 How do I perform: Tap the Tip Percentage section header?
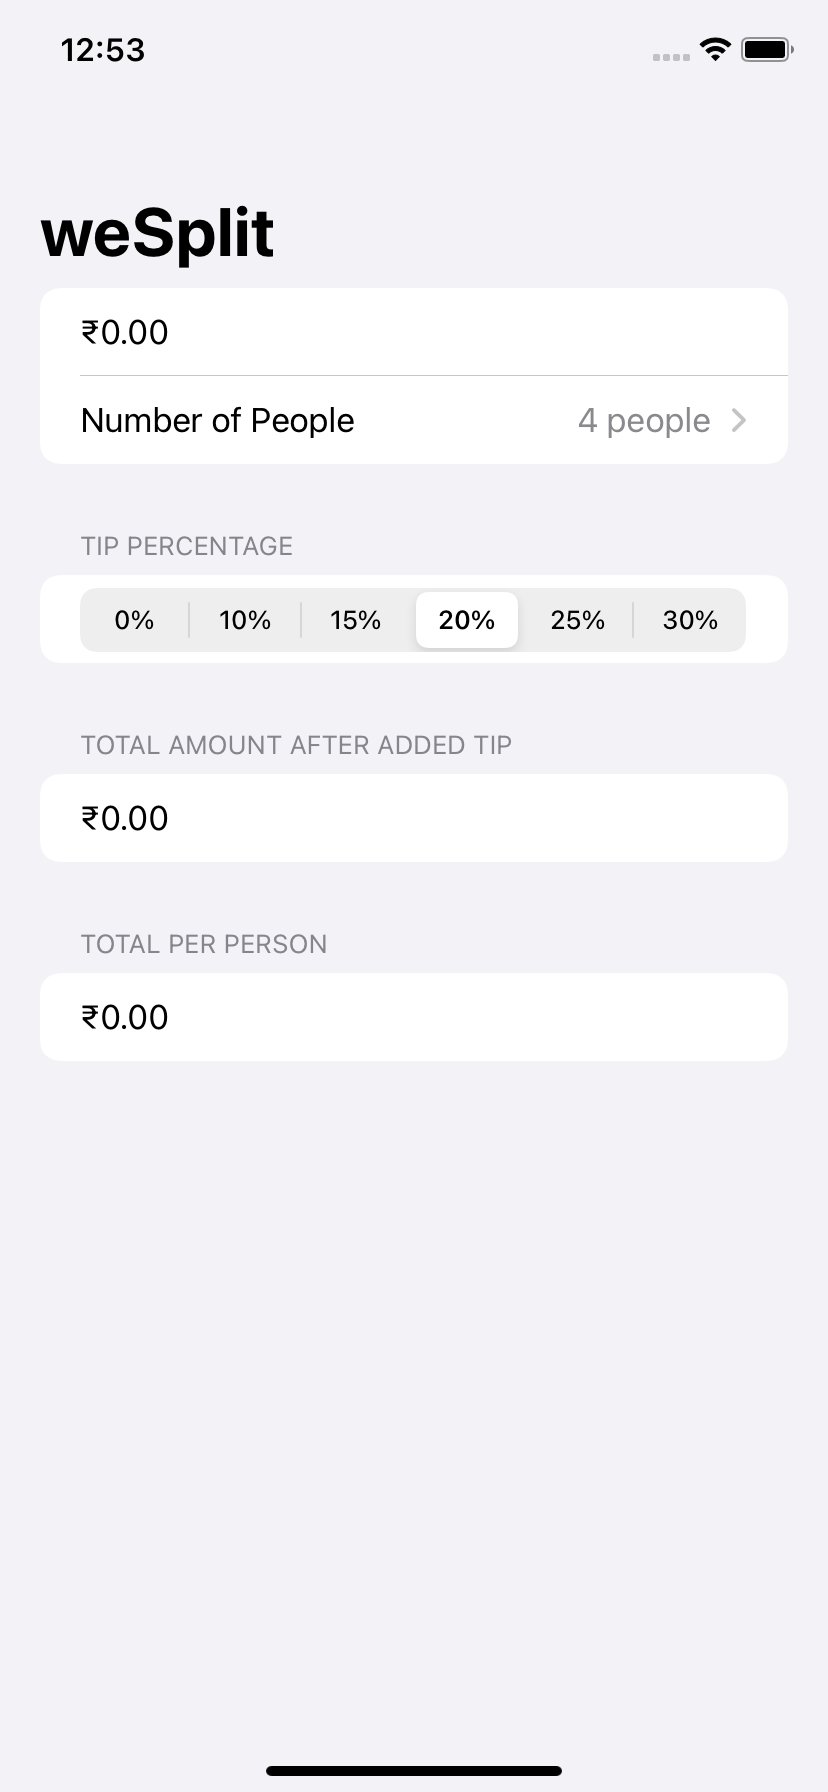[187, 546]
